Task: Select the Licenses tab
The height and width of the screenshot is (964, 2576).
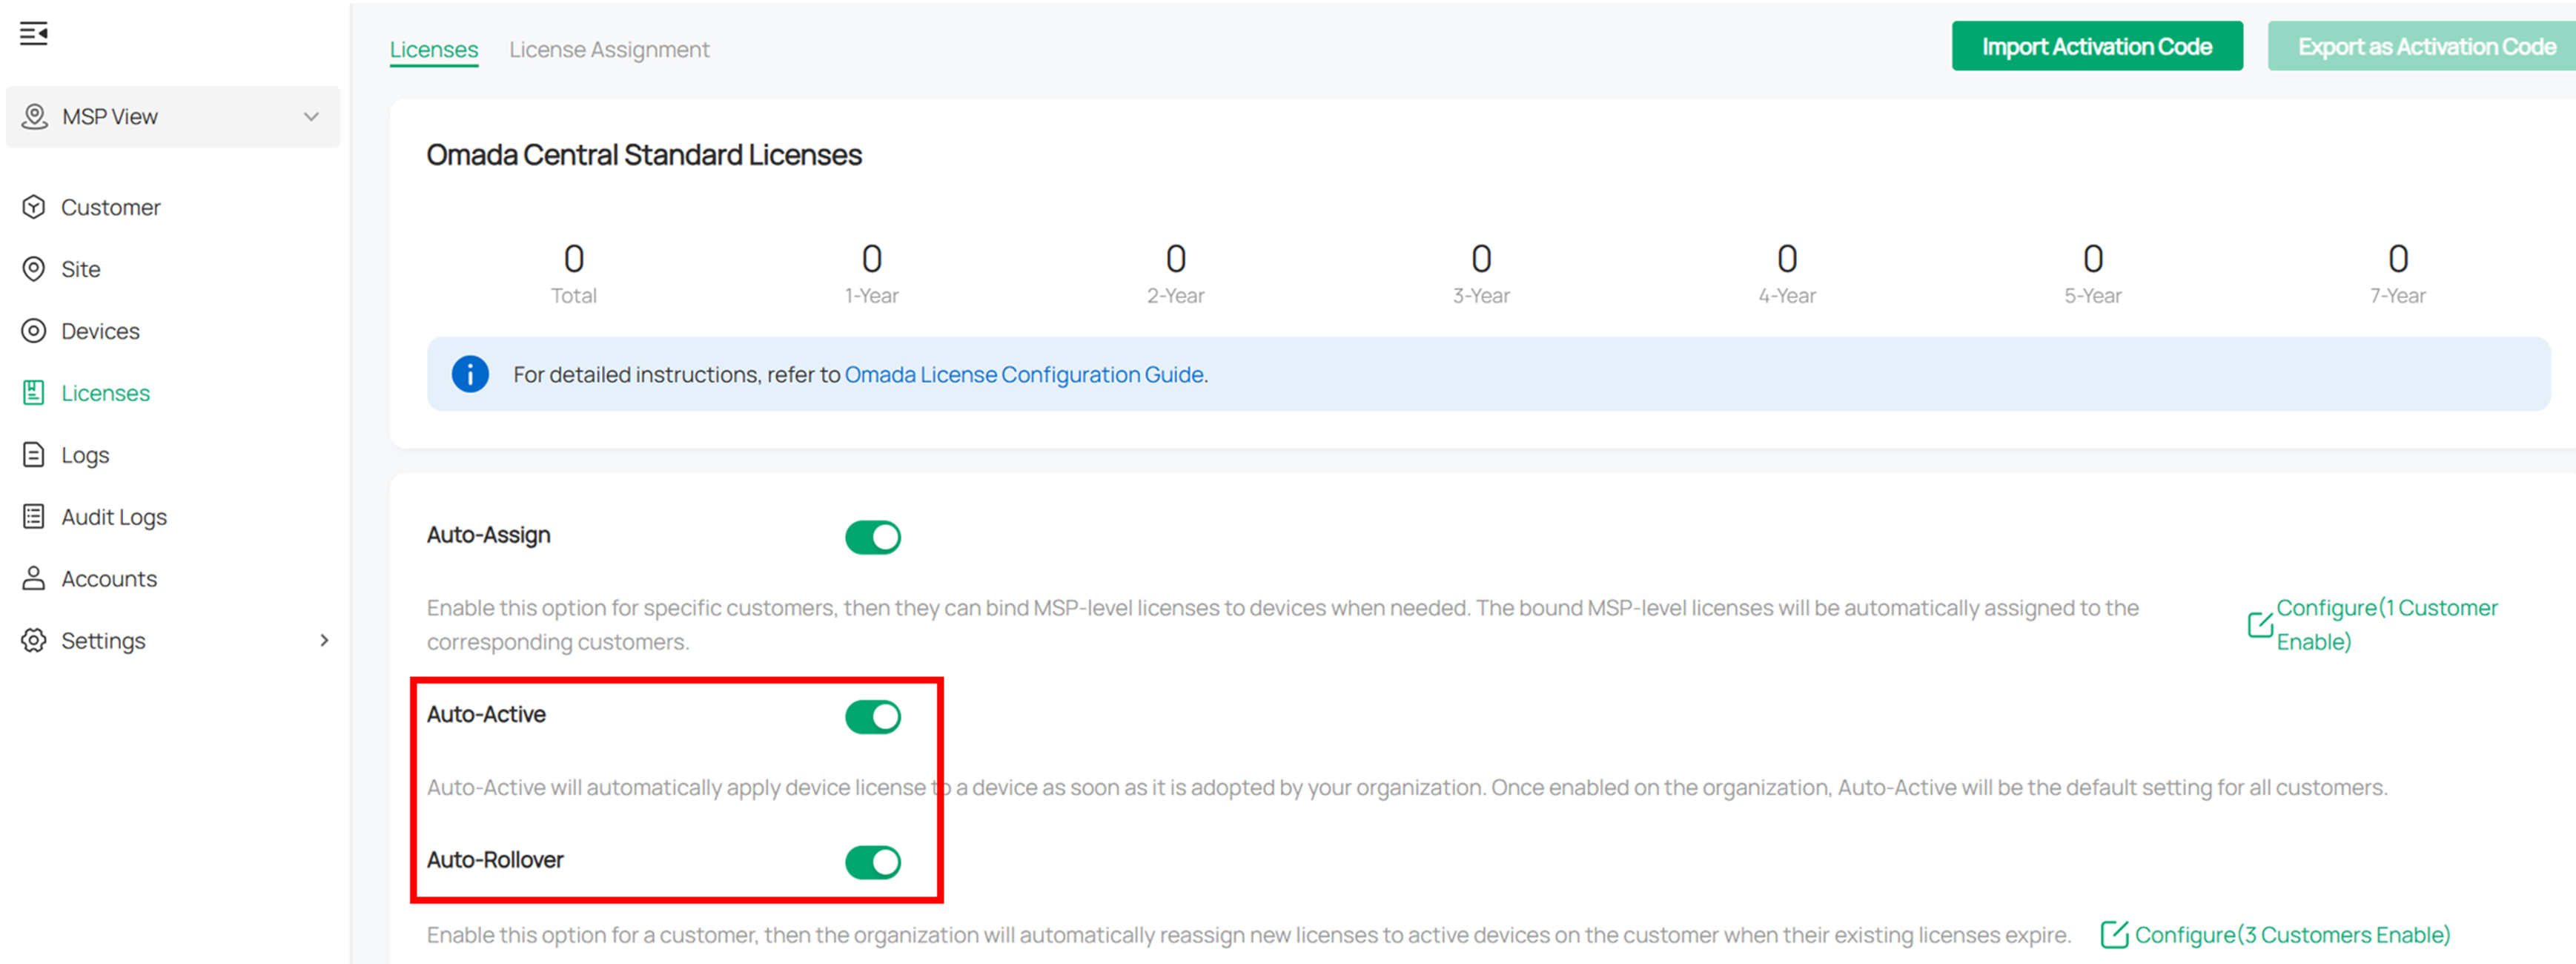Action: click(433, 48)
